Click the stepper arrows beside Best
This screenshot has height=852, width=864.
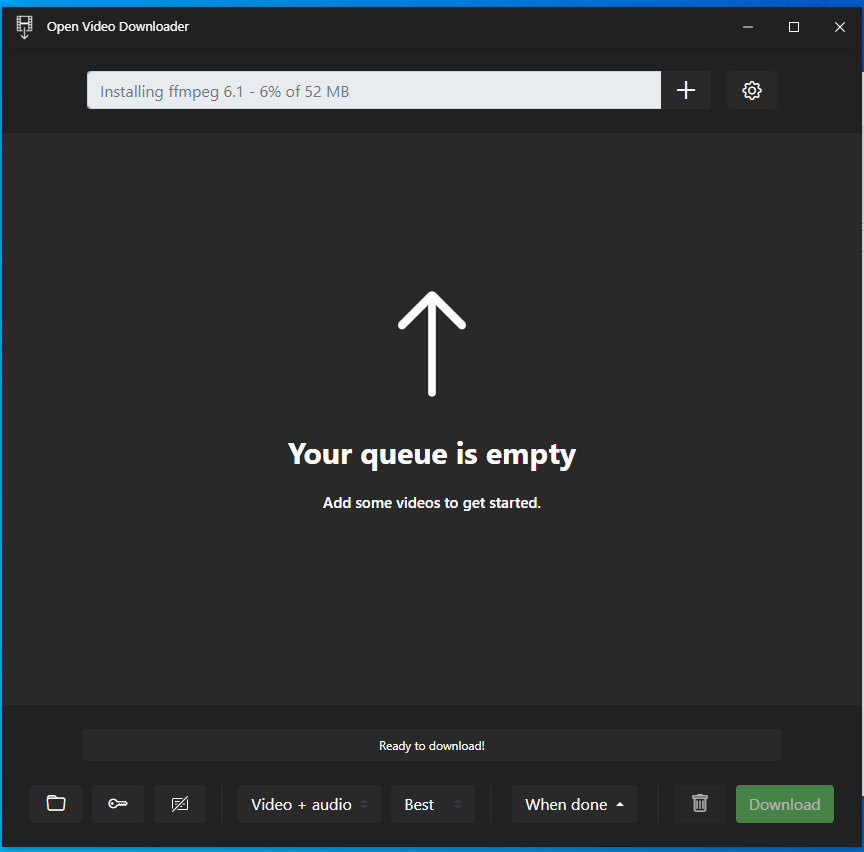459,804
